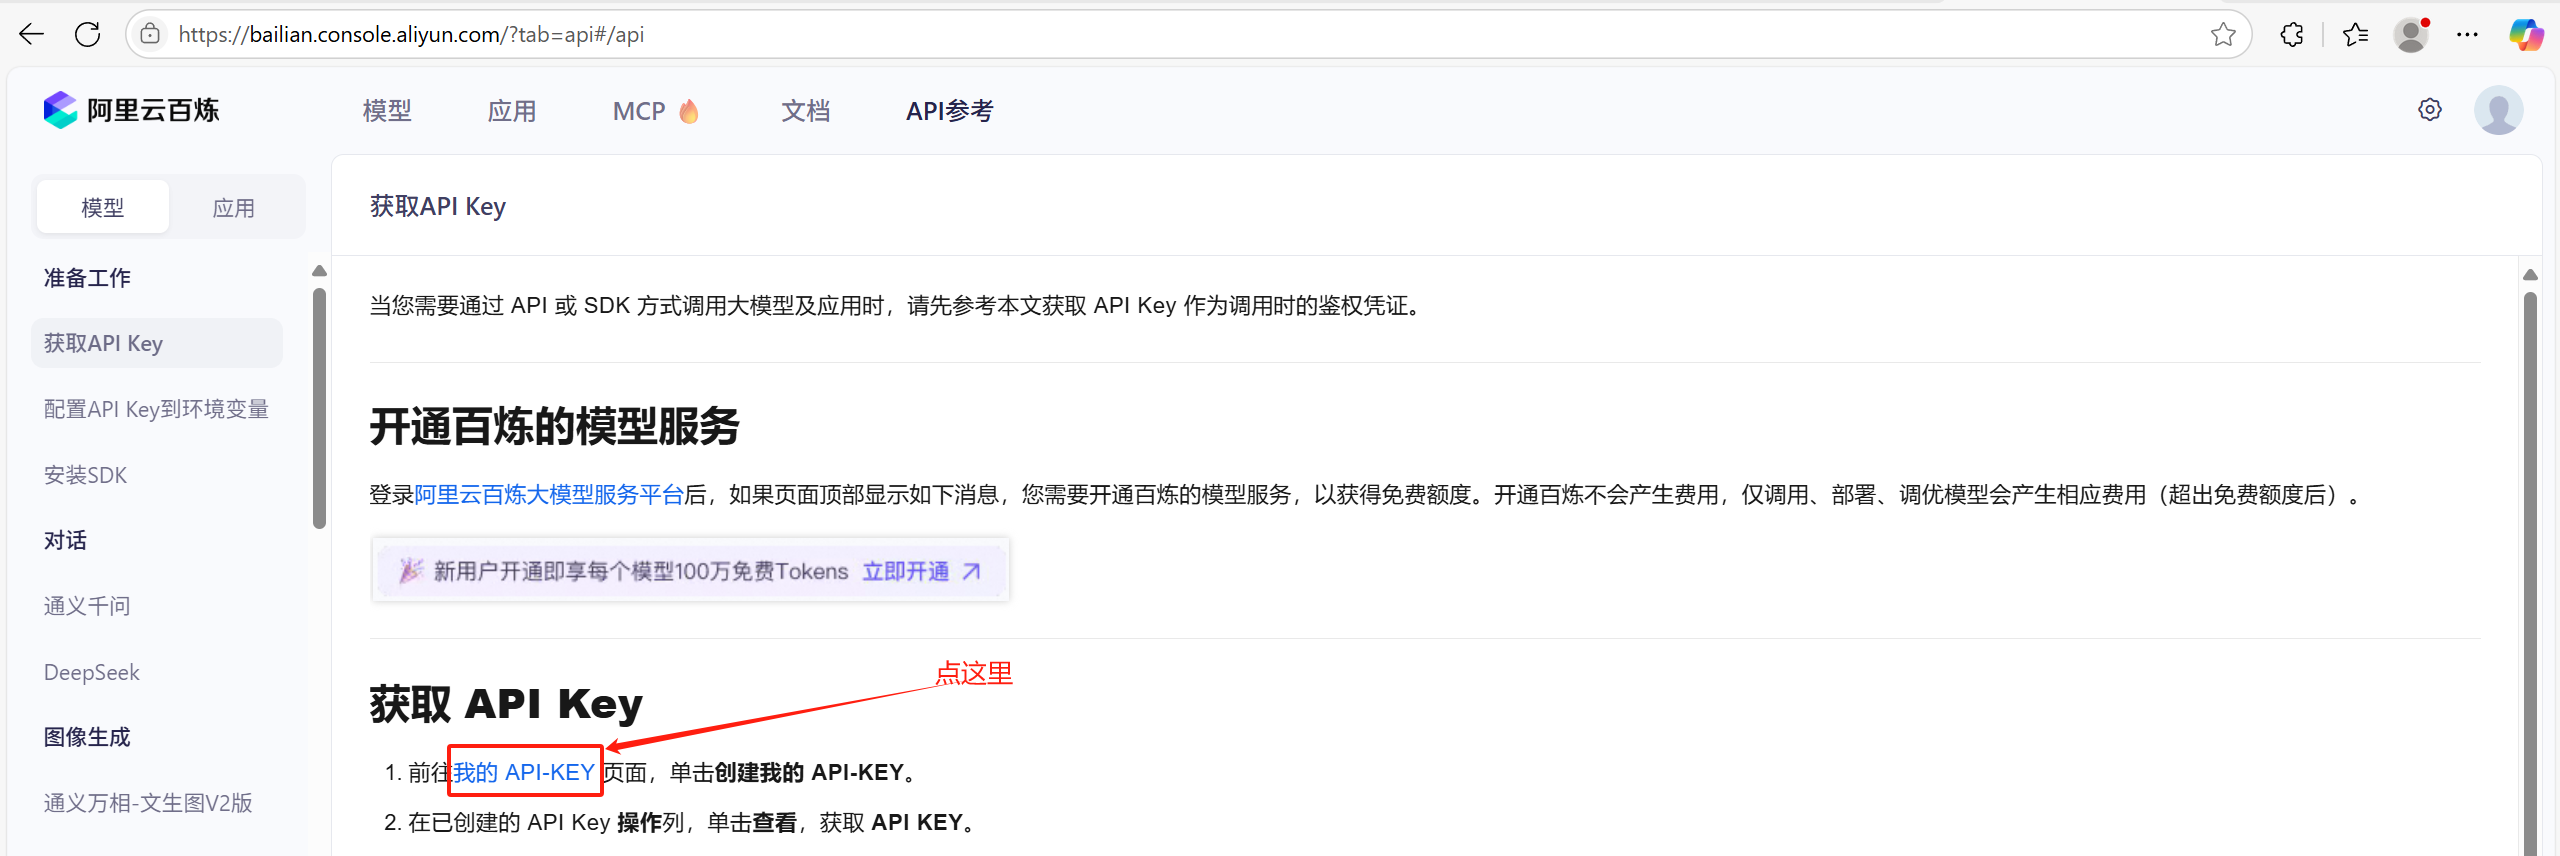This screenshot has height=856, width=2560.
Task: Click the 立即开通 banner link
Action: (x=906, y=571)
